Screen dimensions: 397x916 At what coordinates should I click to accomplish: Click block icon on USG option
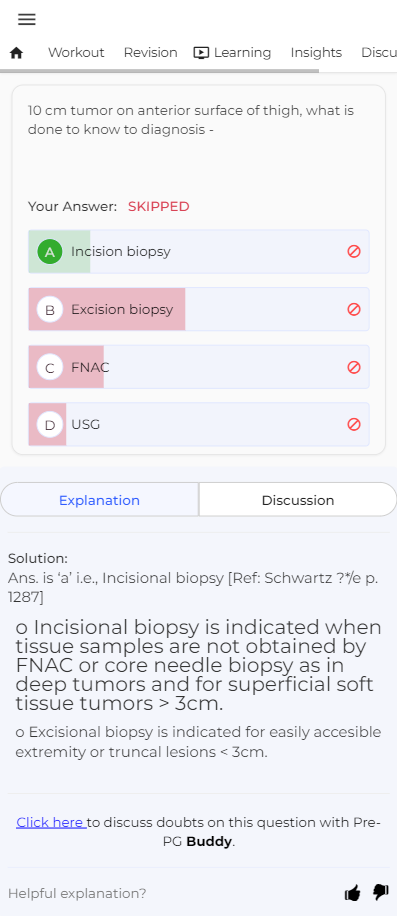tap(354, 425)
